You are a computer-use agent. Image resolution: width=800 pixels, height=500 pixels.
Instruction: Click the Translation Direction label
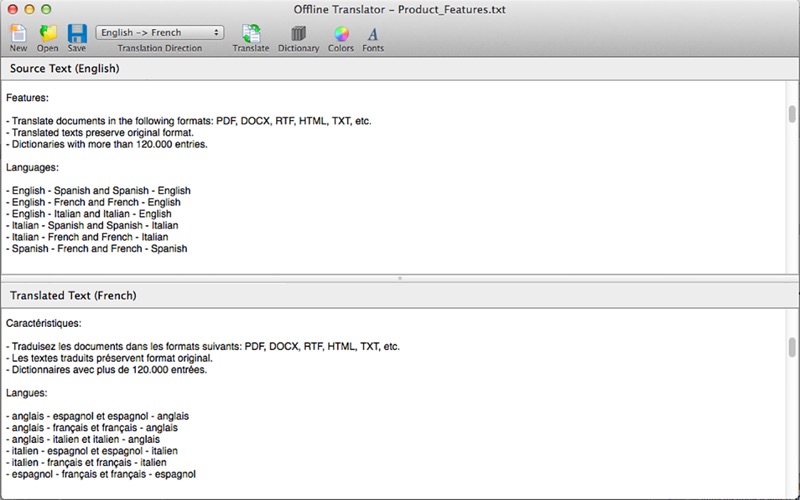coord(160,48)
